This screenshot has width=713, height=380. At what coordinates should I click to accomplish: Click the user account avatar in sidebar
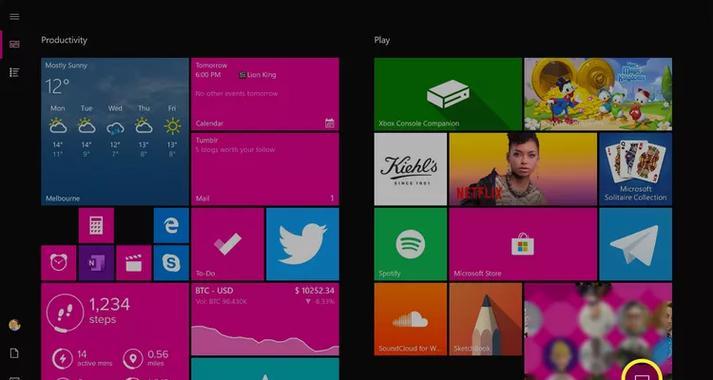pyautogui.click(x=15, y=325)
